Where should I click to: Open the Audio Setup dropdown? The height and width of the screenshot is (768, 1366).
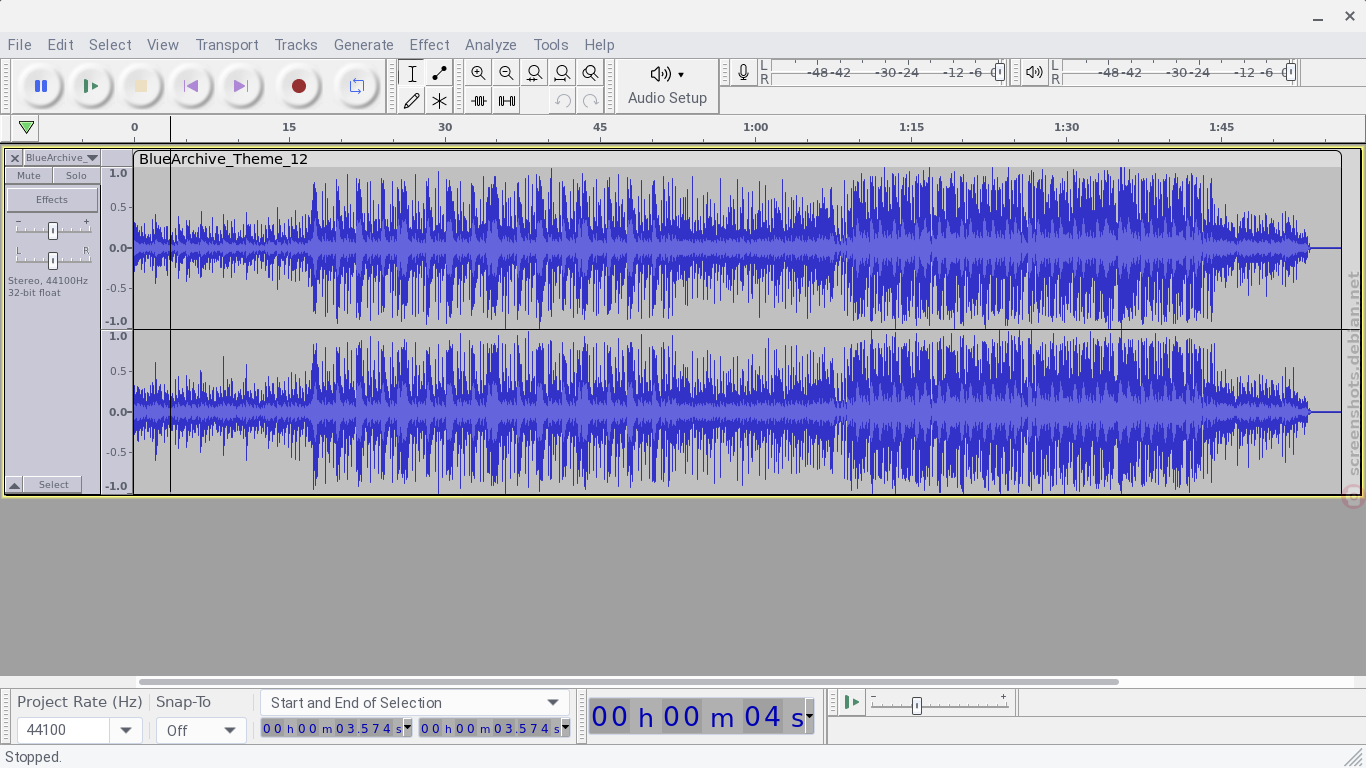667,86
